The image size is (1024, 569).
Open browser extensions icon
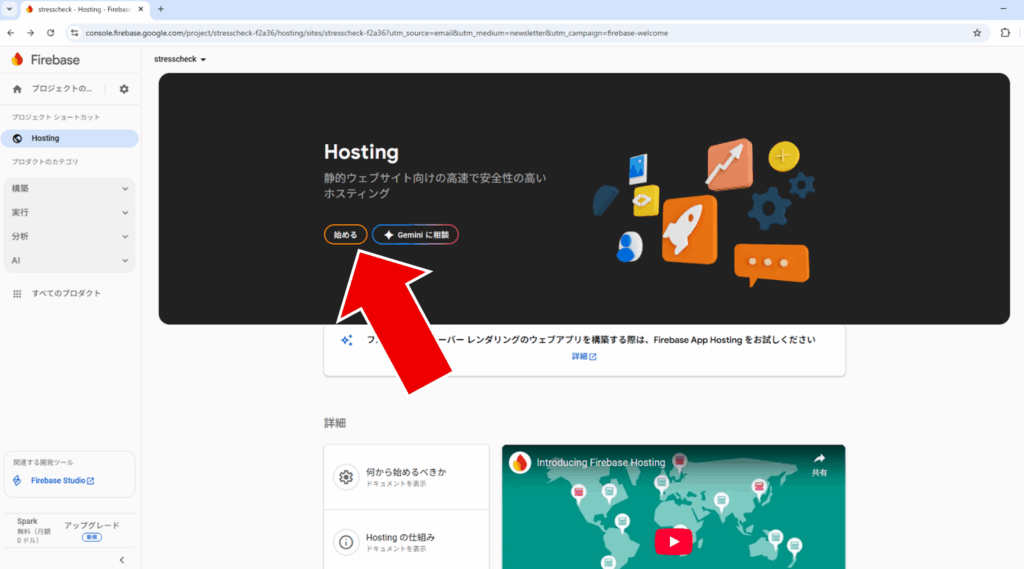click(x=1005, y=33)
